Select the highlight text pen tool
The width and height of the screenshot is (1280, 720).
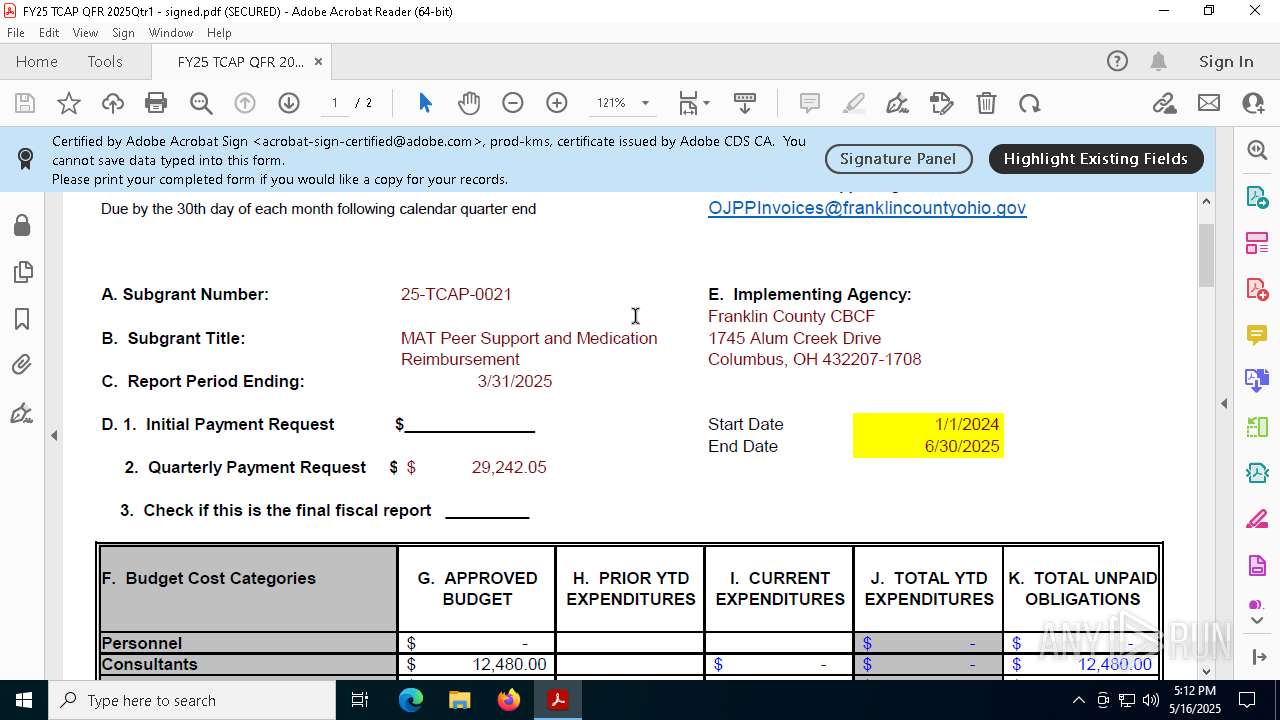point(854,103)
